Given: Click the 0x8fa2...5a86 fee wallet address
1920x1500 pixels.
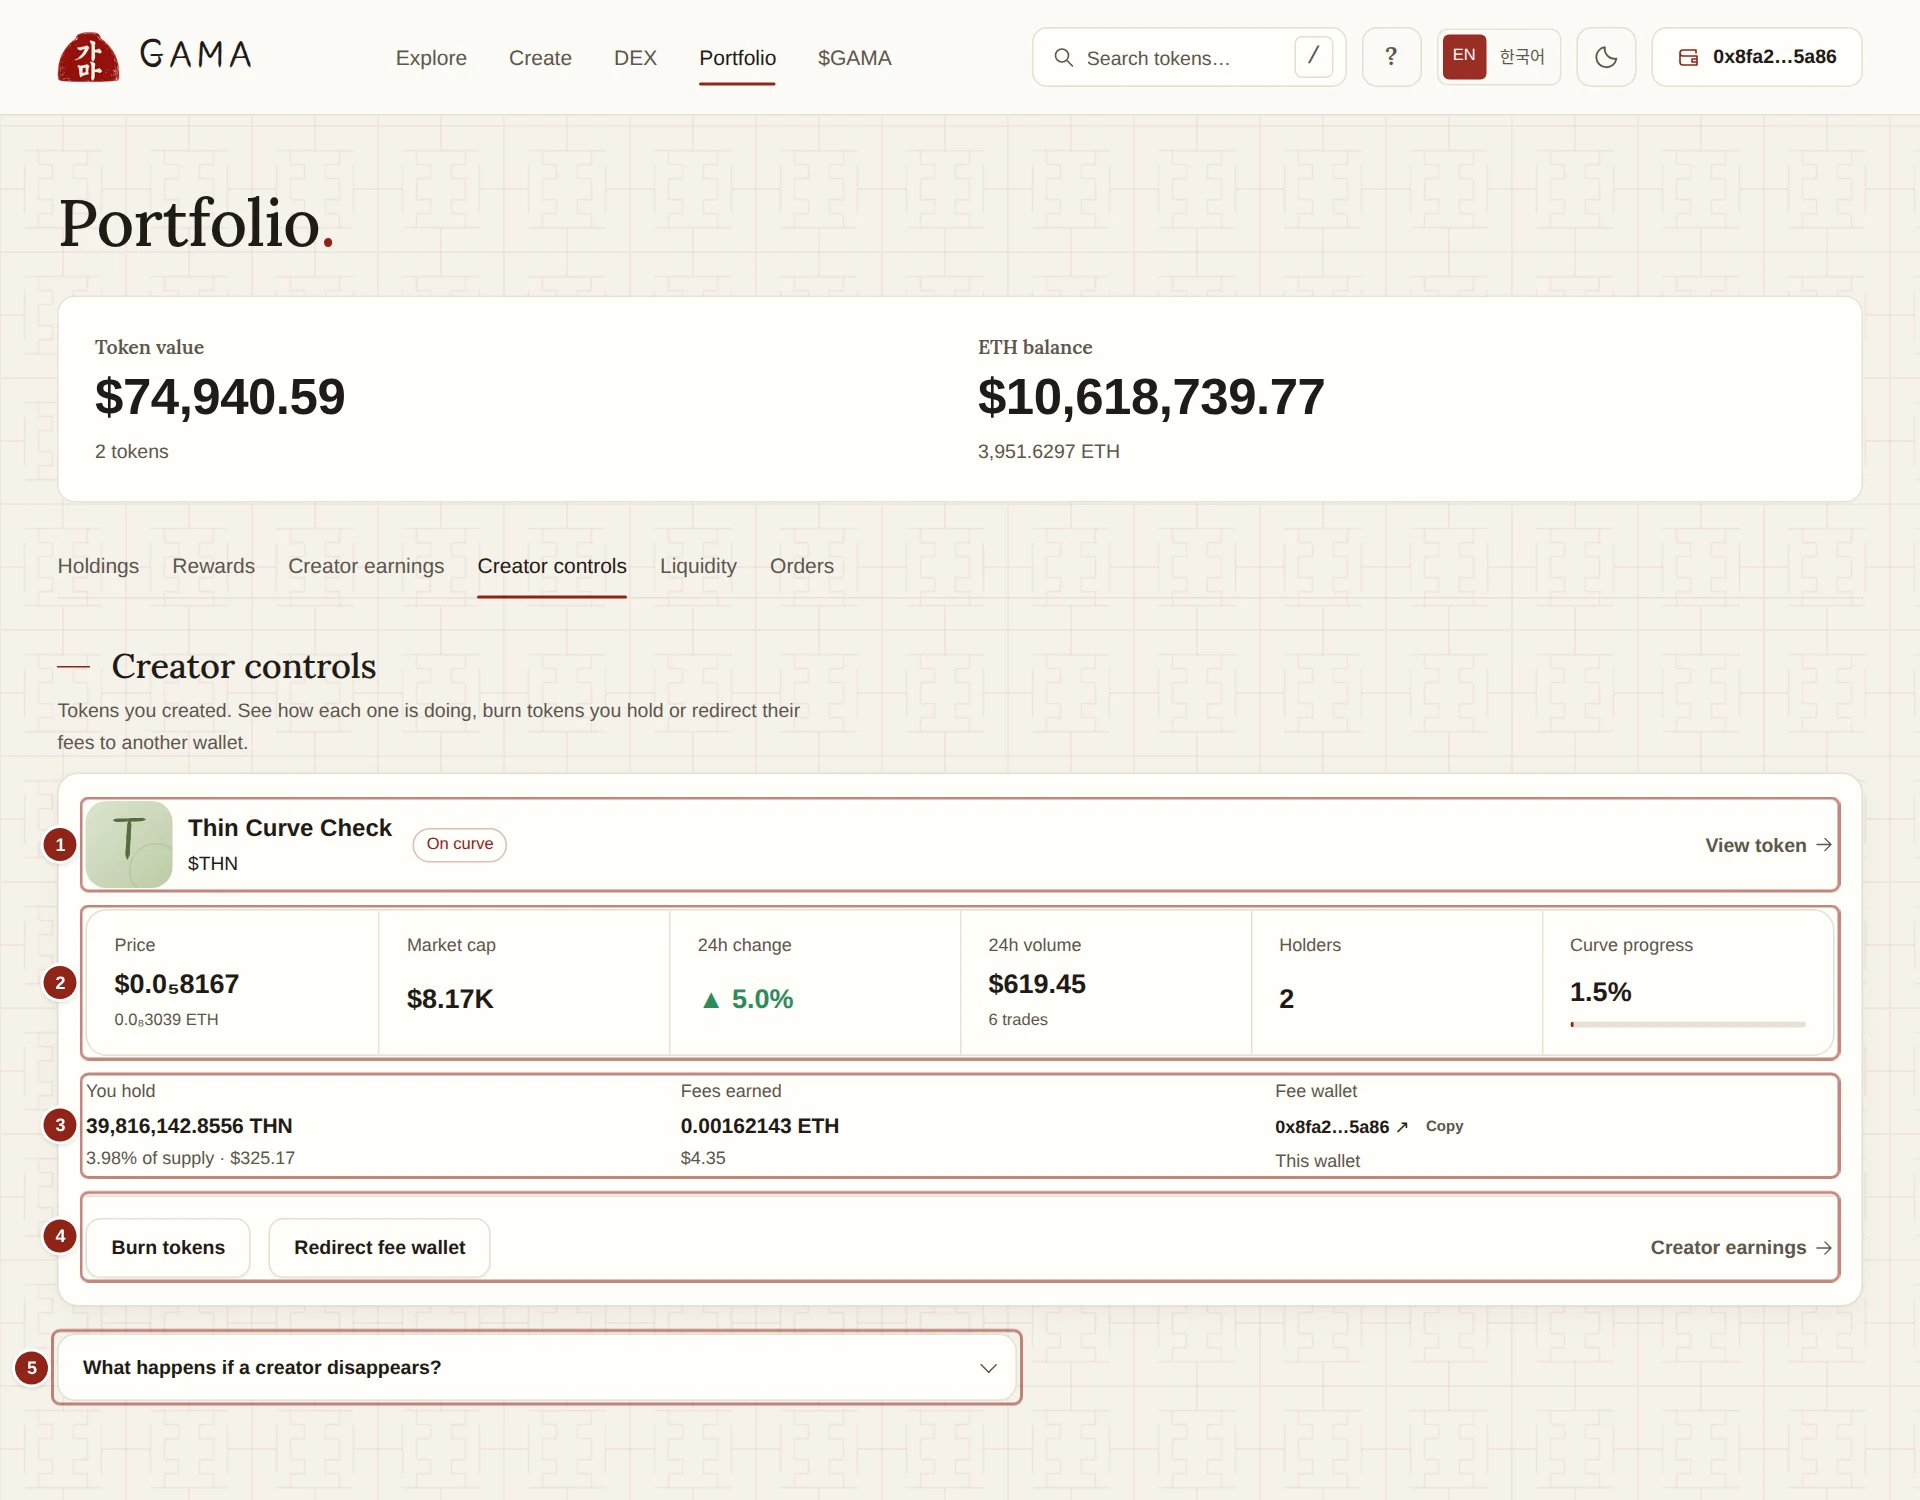Looking at the screenshot, I should [x=1331, y=1127].
